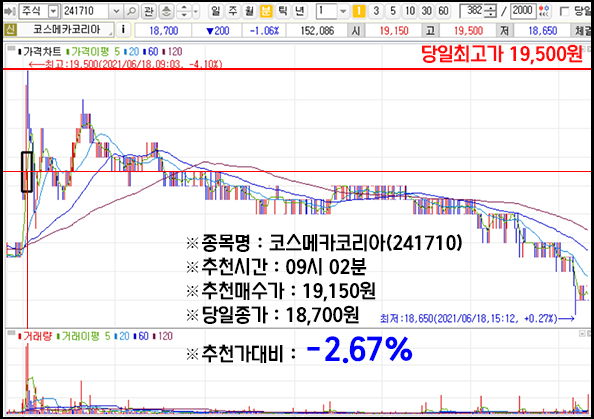Open the stock code search magnifier
This screenshot has height=419, width=594.
point(131,11)
